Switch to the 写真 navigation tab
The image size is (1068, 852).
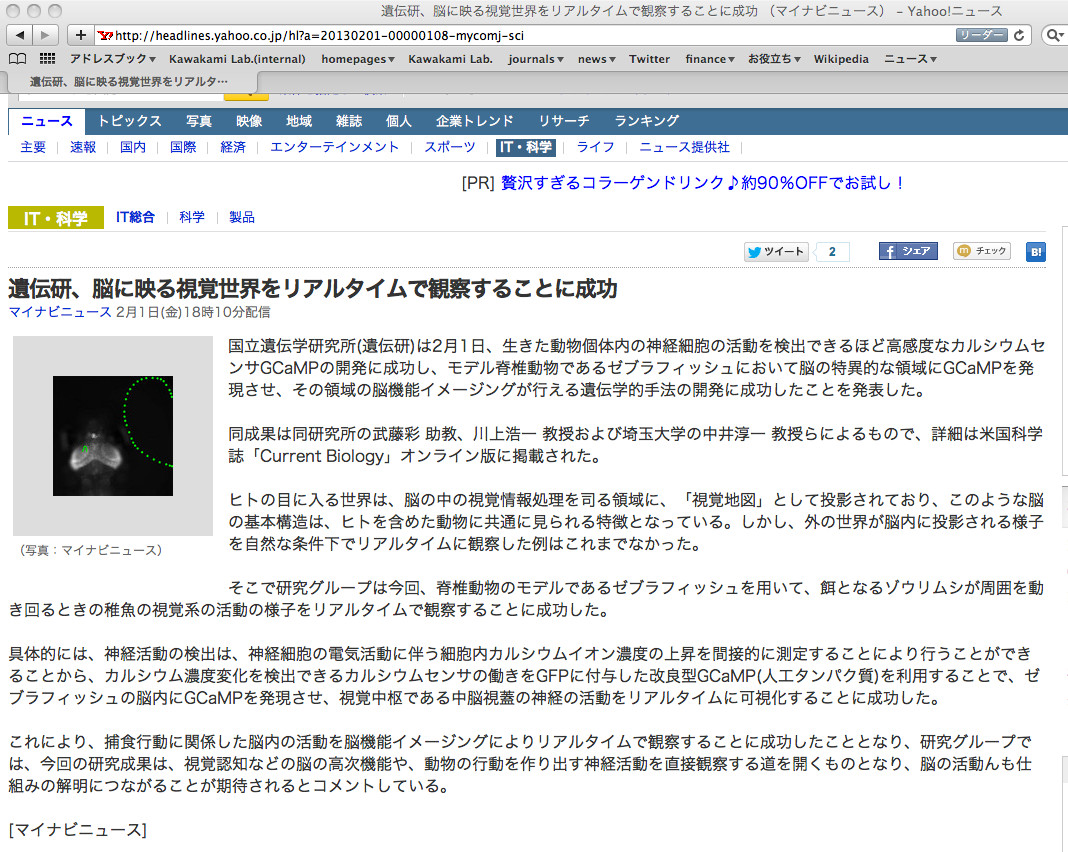[x=198, y=121]
